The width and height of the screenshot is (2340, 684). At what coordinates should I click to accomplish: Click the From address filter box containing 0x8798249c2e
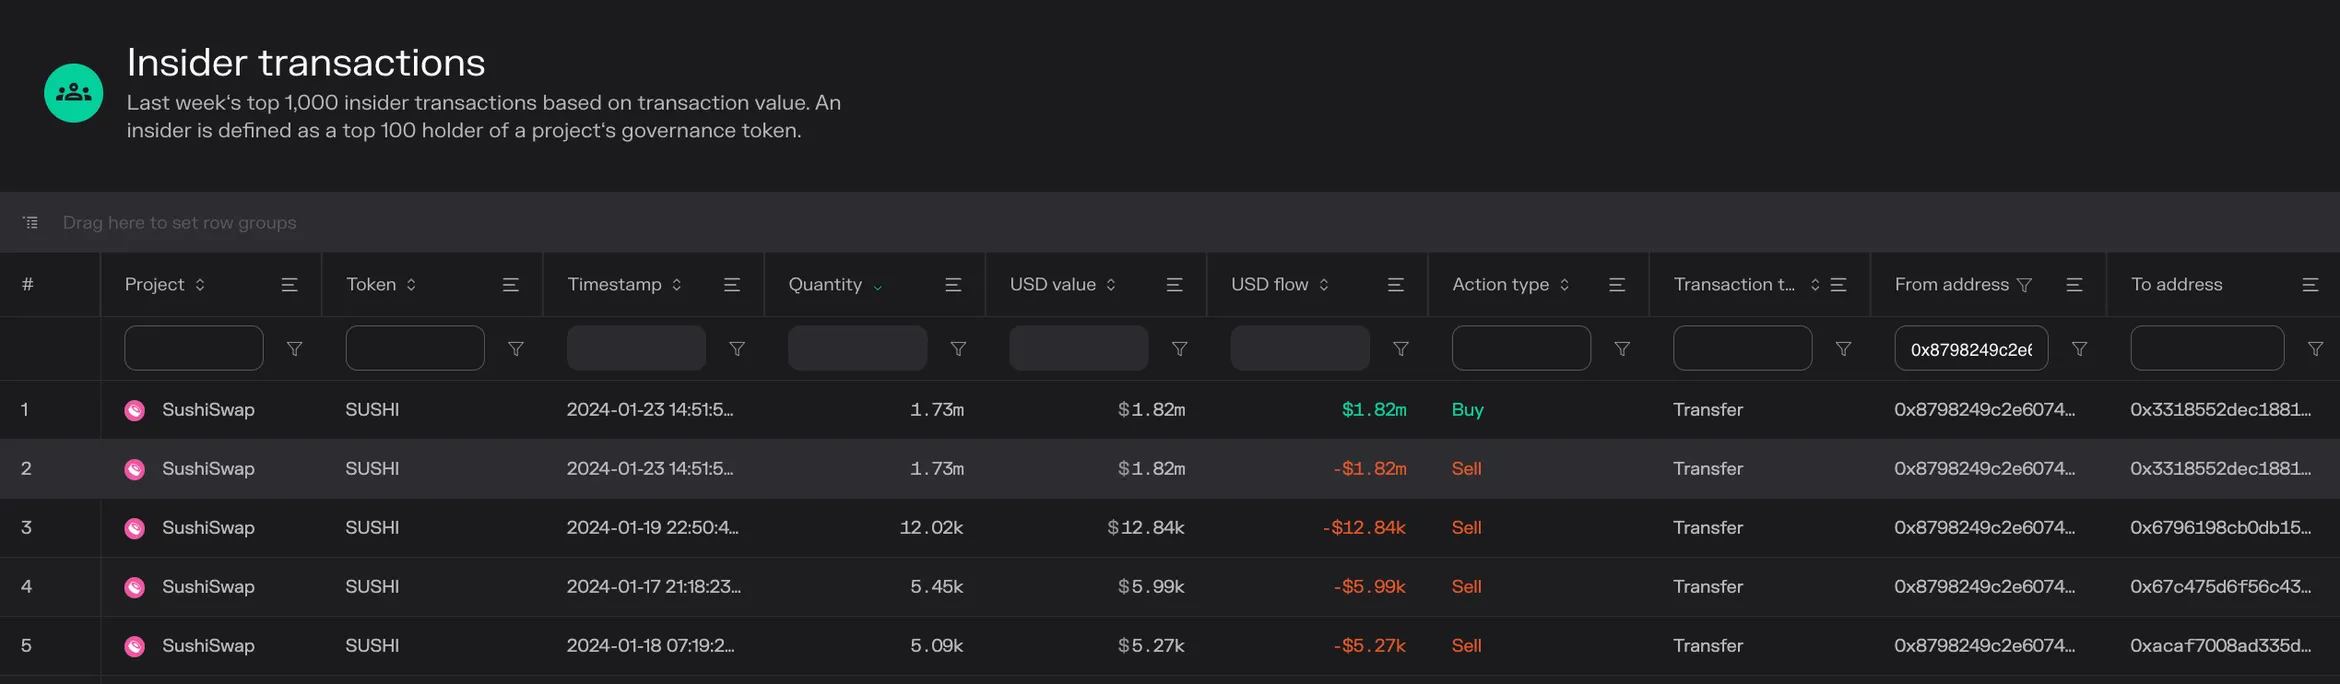point(1971,348)
